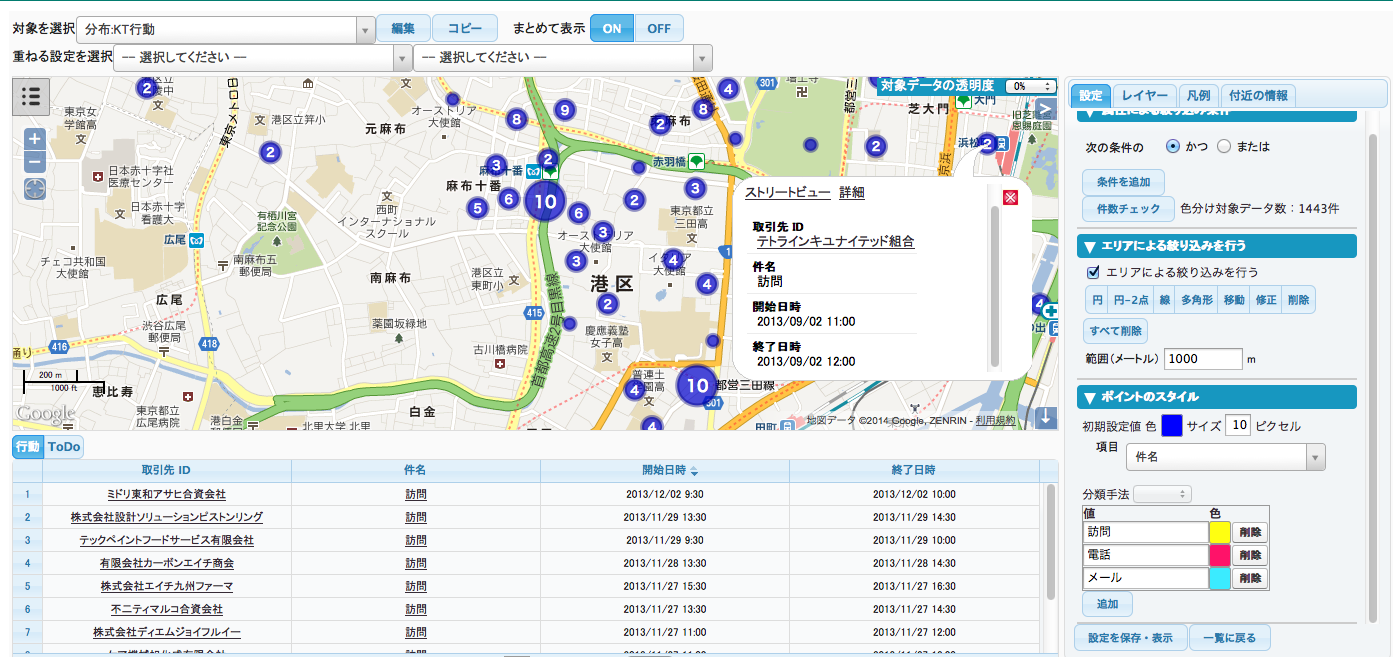The height and width of the screenshot is (657, 1393).
Task: Click the 一覧に戻る button
Action: [1230, 637]
